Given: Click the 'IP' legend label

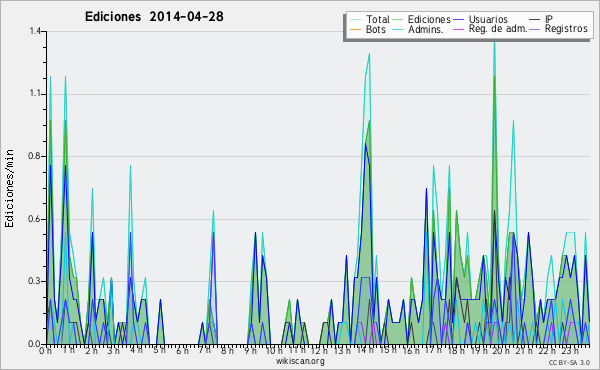Looking at the screenshot, I should click(x=549, y=19).
